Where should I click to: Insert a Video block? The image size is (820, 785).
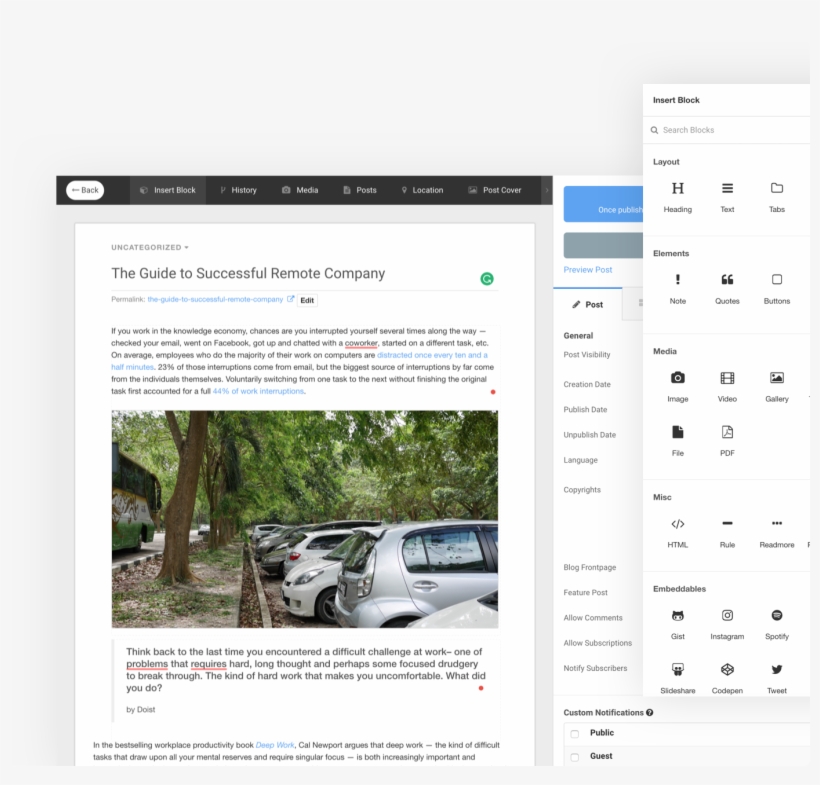click(727, 386)
